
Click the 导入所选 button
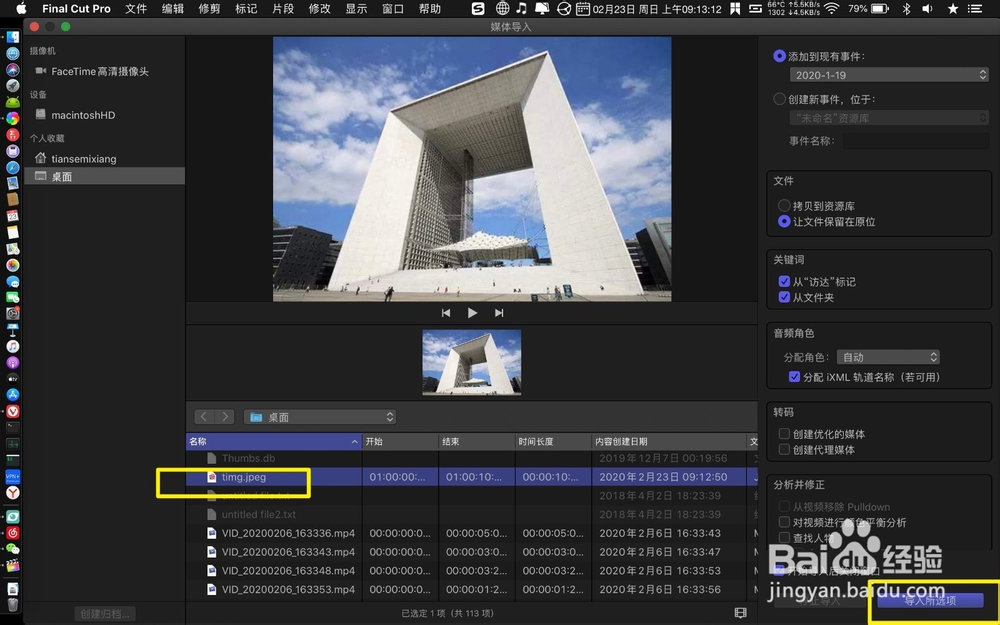pyautogui.click(x=931, y=600)
